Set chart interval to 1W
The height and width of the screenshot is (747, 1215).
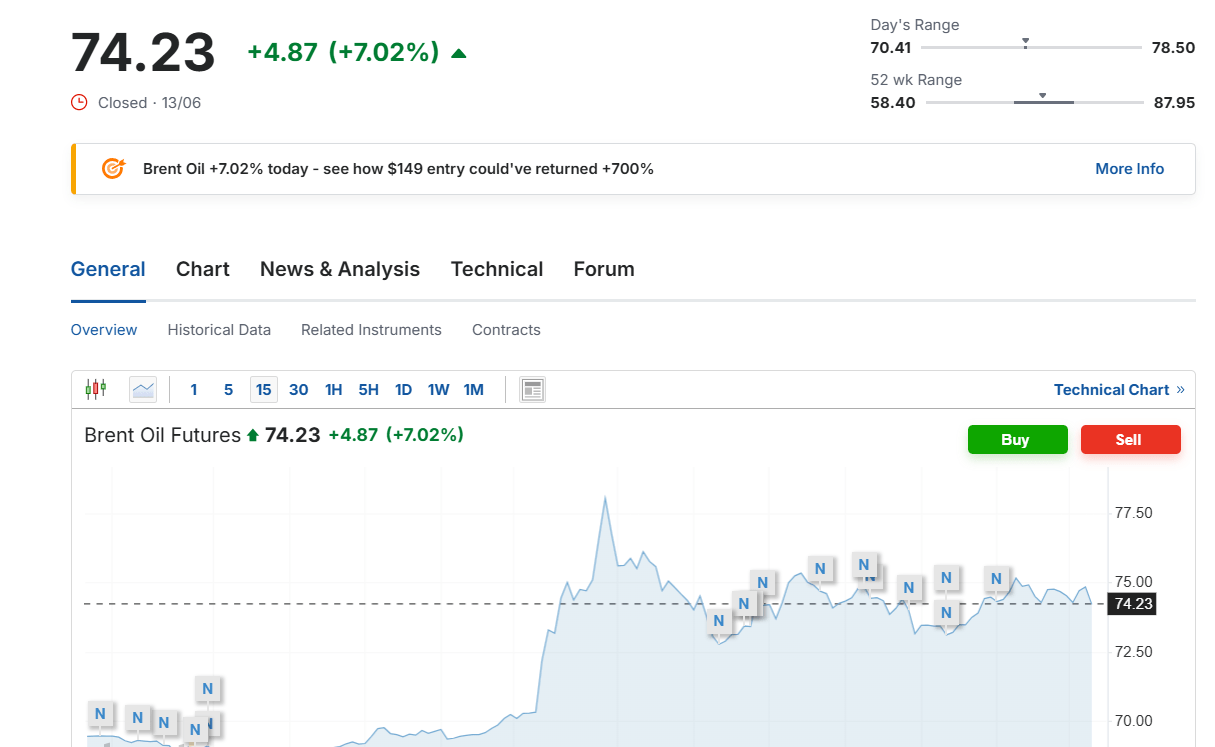click(438, 390)
